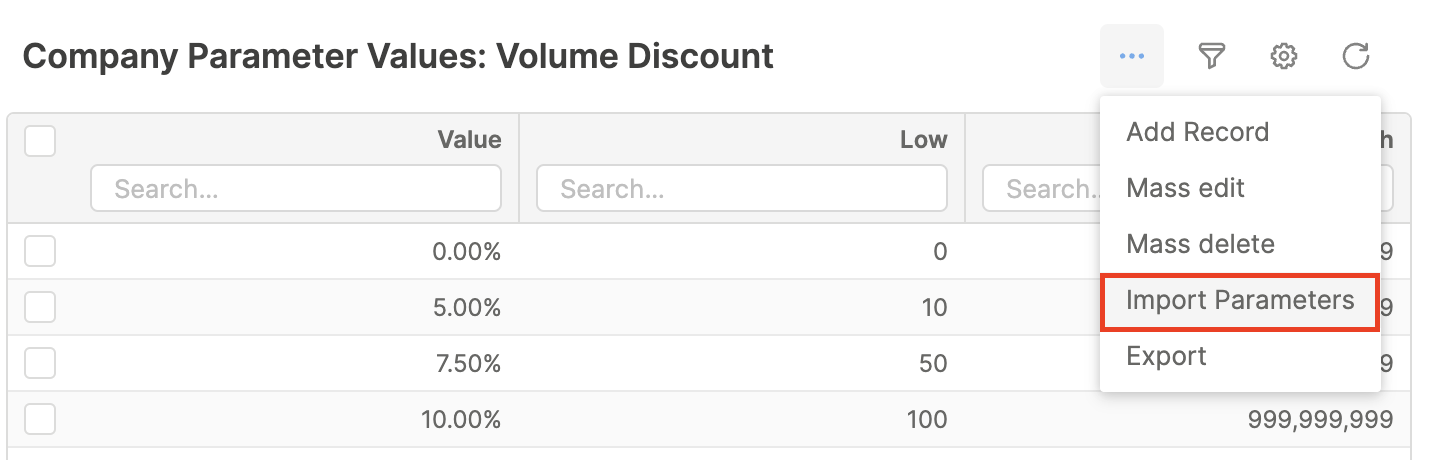Click the refresh icon
This screenshot has height=460, width=1430.
1355,56
